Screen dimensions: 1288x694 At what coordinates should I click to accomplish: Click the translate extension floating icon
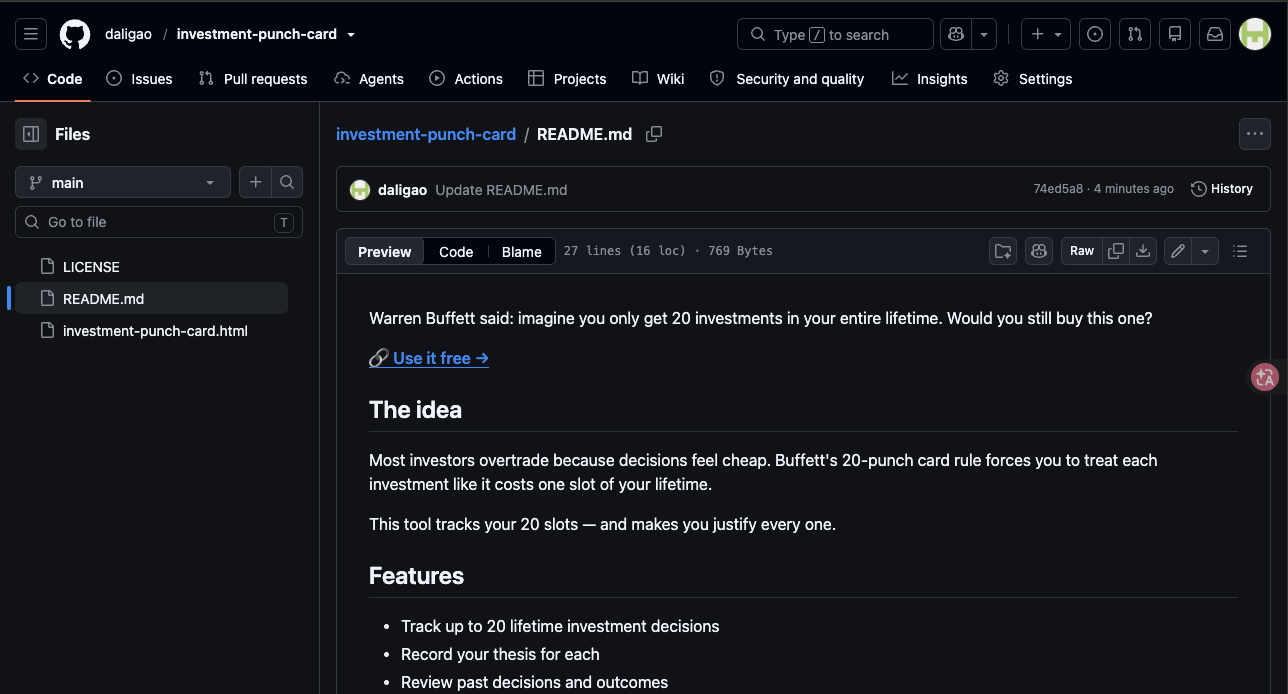coord(1265,377)
